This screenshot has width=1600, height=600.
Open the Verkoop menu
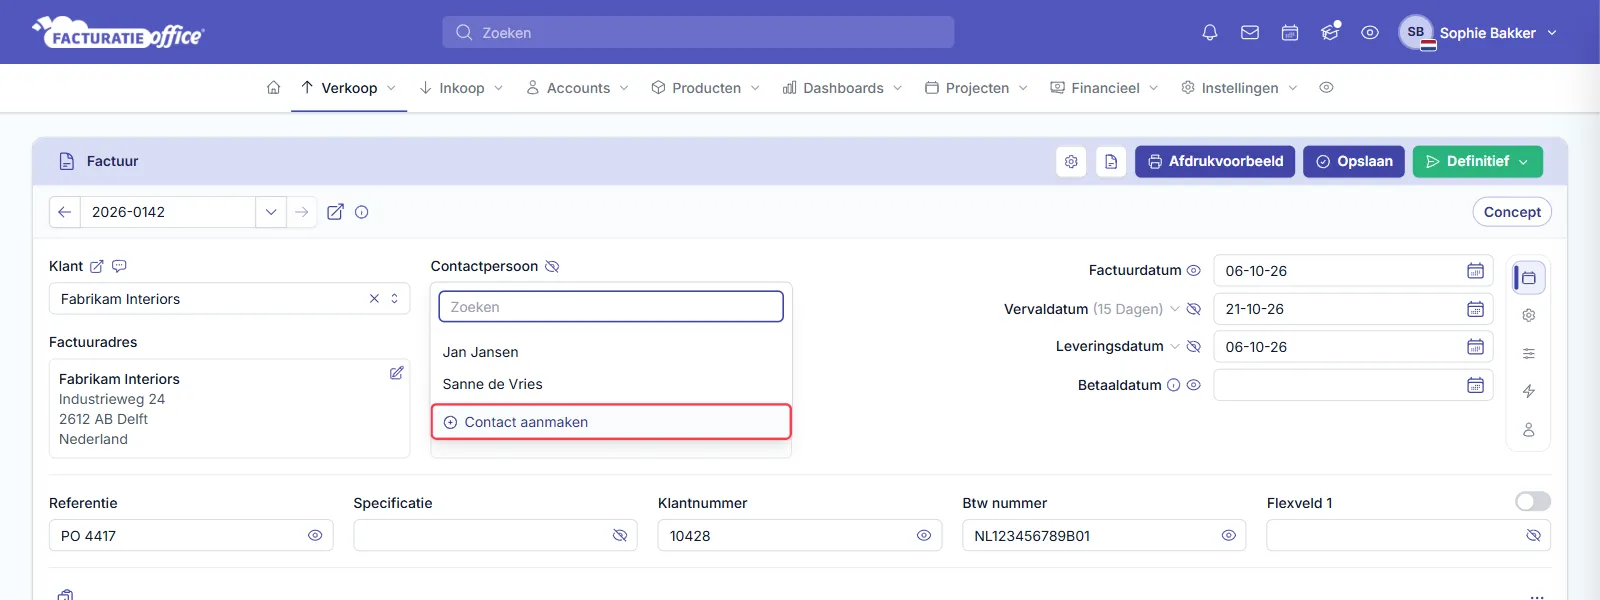[349, 88]
